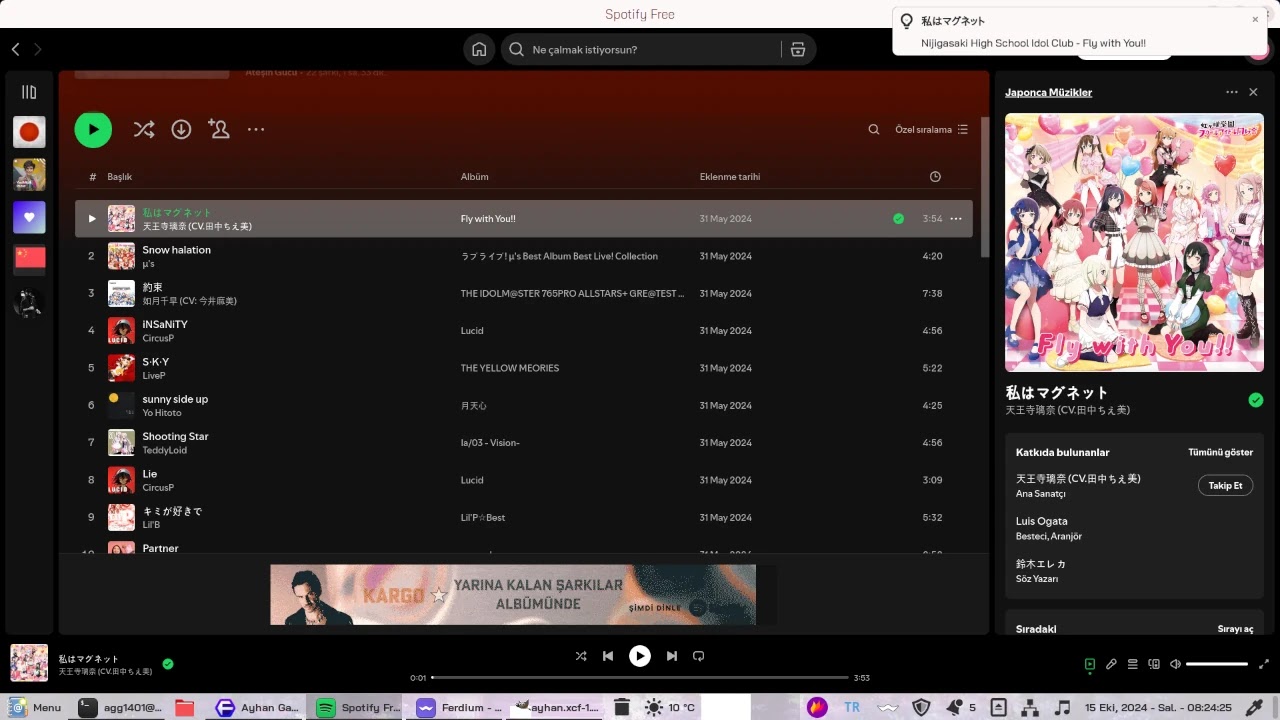The image size is (1280, 720).
Task: Follow artist with 'Takip Et' button
Action: click(1225, 485)
